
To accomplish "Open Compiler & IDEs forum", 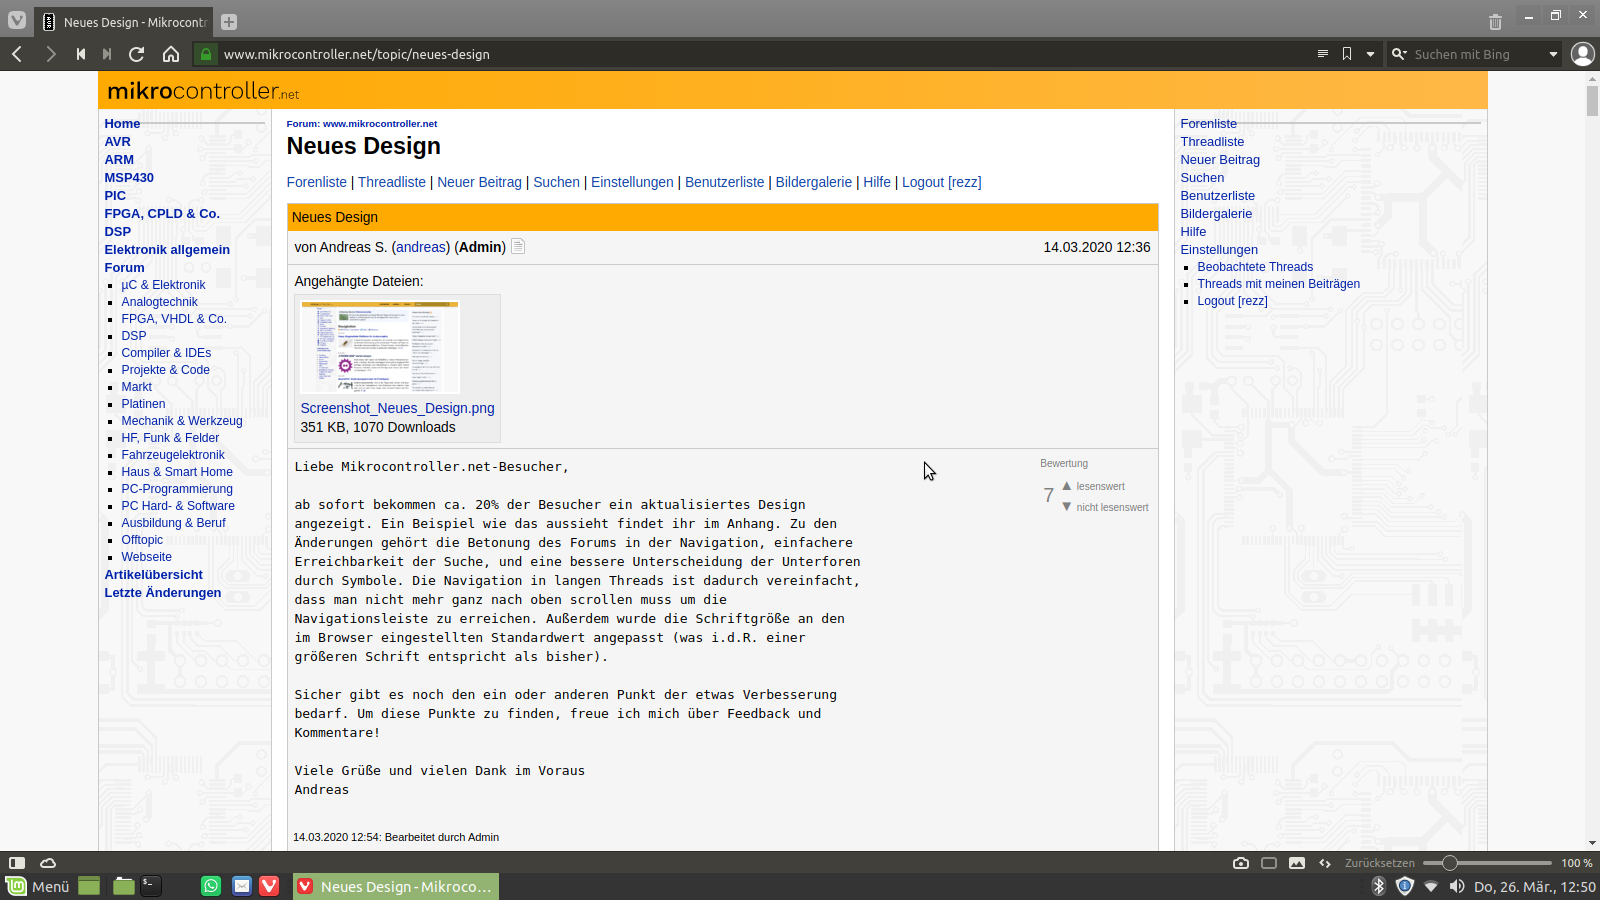I will point(166,353).
